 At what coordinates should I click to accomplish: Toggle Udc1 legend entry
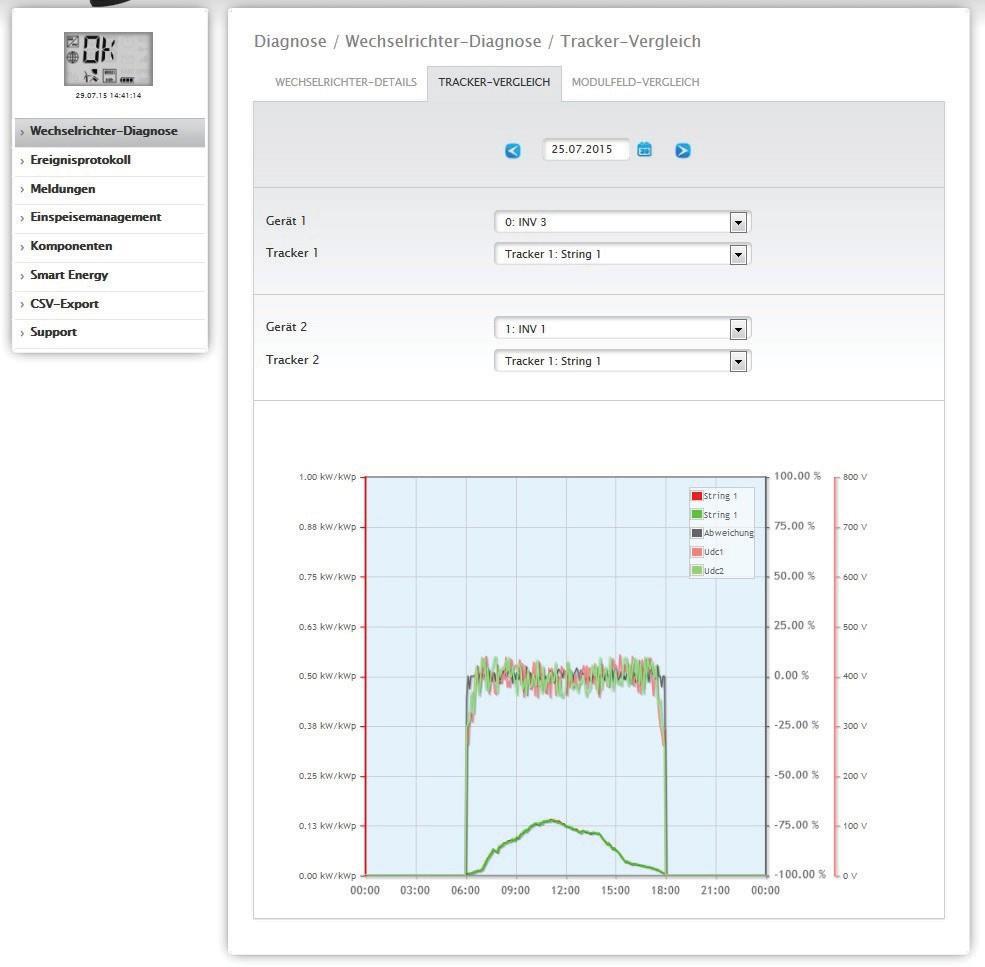(x=707, y=552)
